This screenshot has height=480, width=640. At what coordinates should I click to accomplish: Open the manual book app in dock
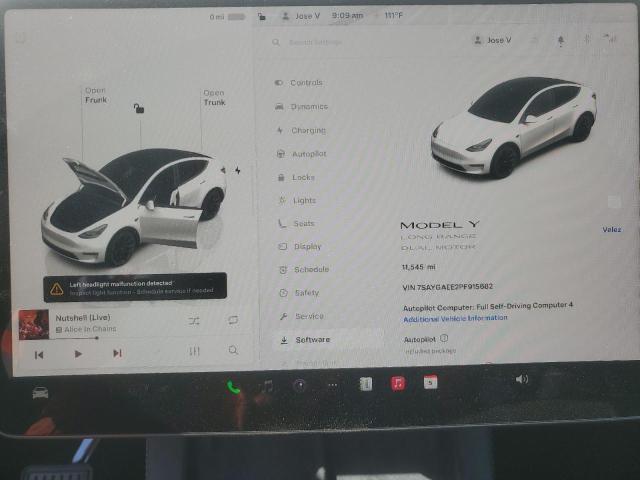tap(366, 384)
